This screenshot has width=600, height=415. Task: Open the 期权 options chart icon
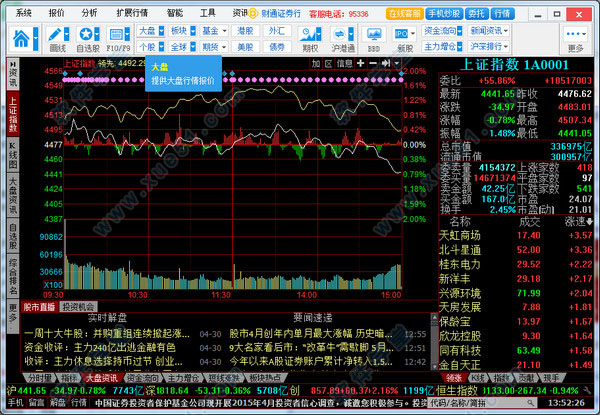pyautogui.click(x=307, y=34)
